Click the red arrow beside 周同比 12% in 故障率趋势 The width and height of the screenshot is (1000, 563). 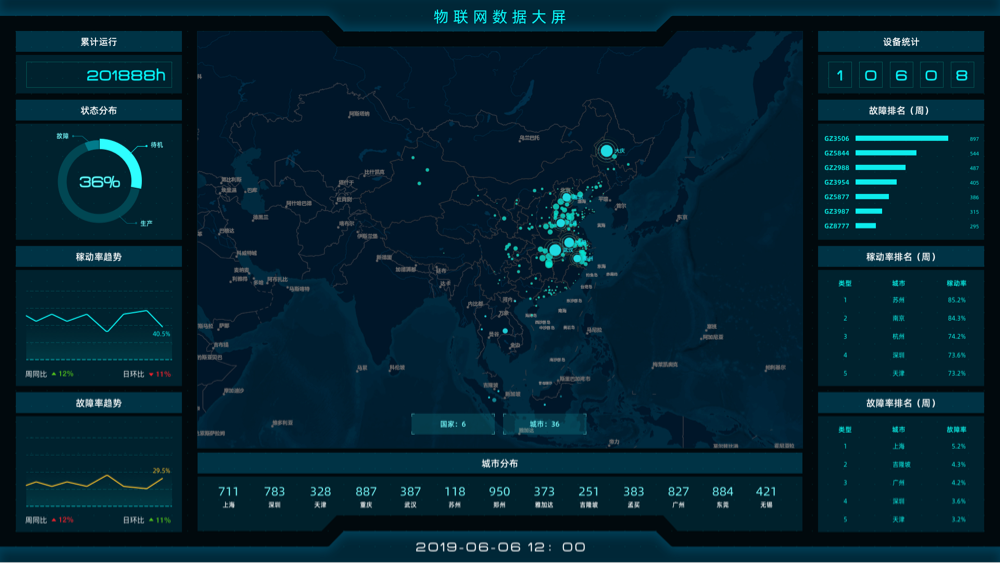[x=54, y=520]
